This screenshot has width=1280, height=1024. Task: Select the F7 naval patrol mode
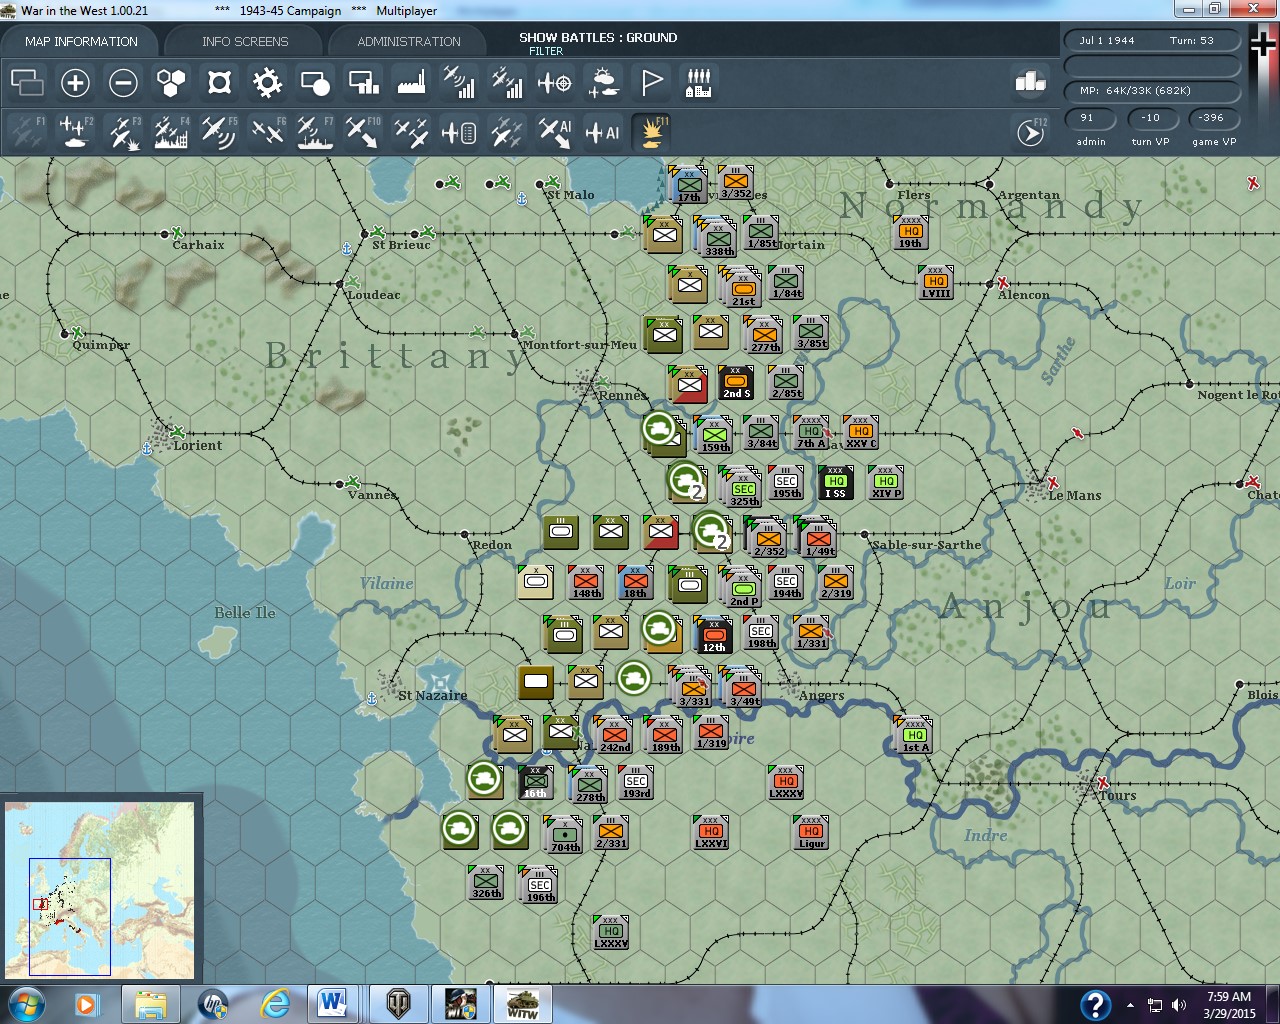(315, 132)
